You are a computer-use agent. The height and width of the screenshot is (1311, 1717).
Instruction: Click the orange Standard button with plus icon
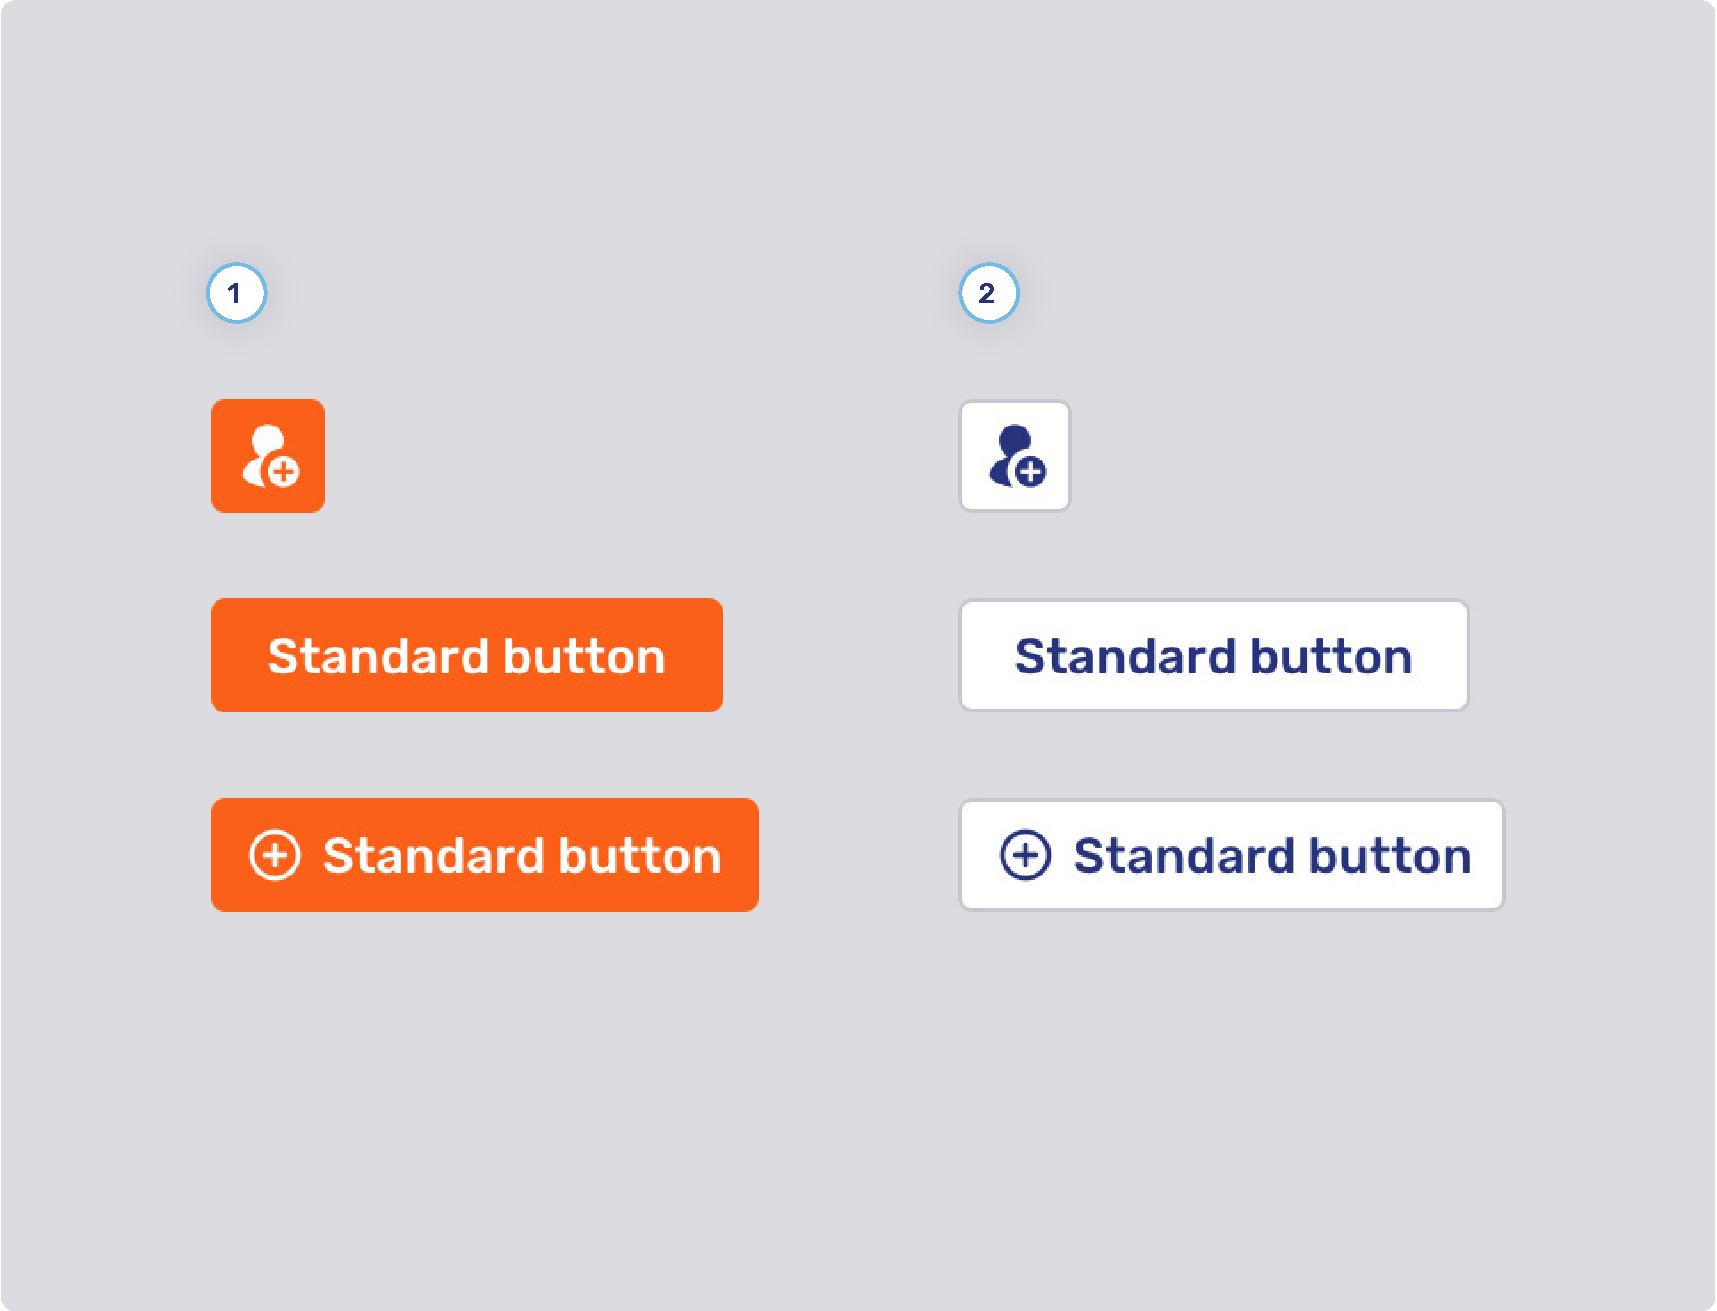coord(485,855)
